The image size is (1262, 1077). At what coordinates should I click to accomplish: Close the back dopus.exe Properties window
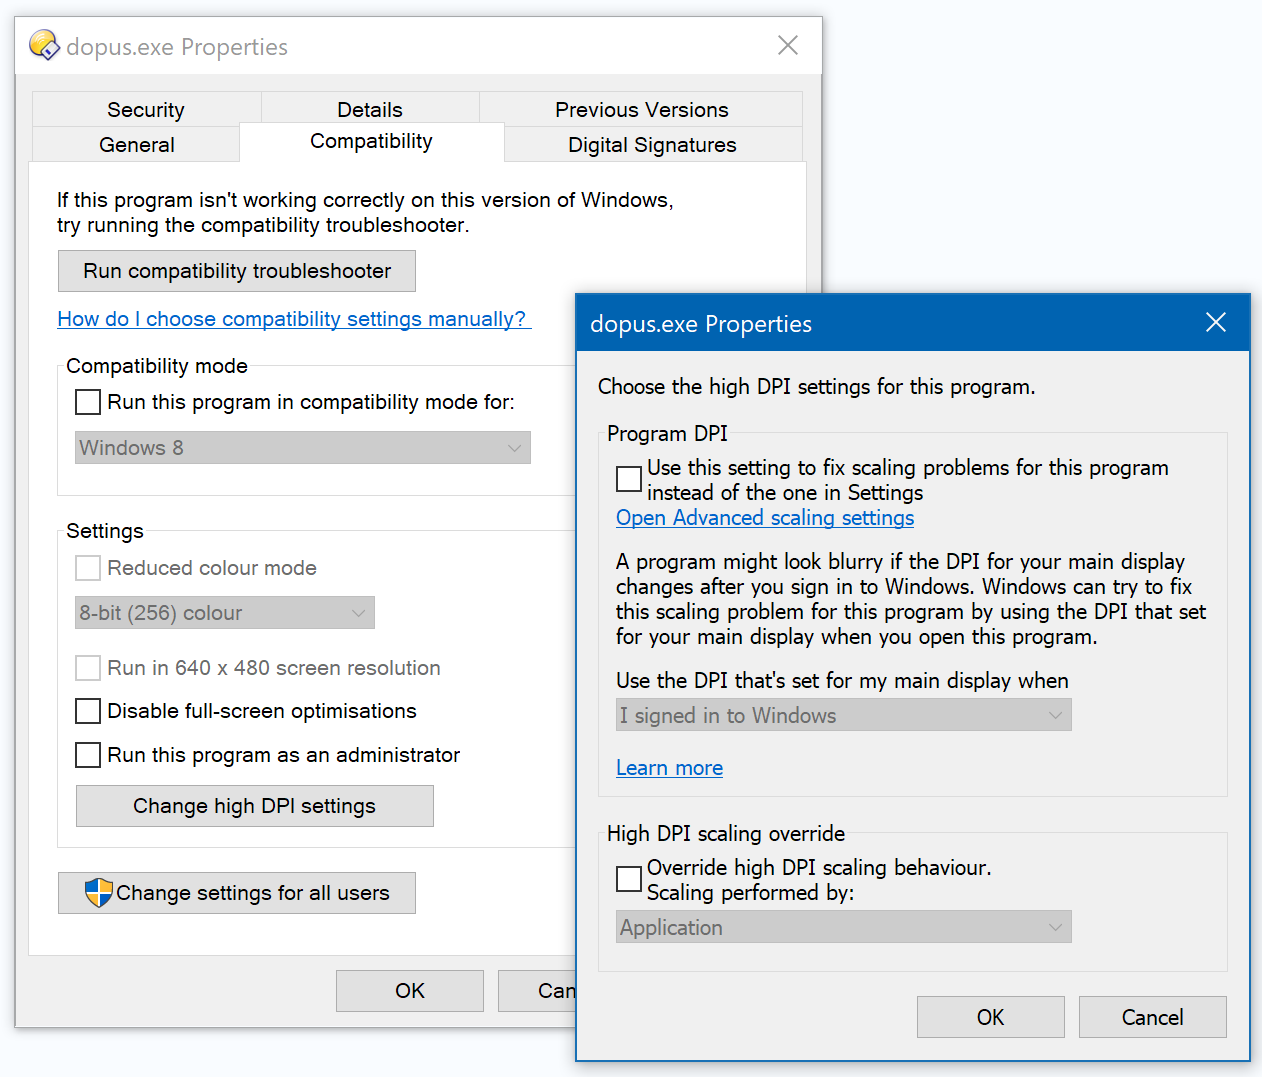coord(788,45)
